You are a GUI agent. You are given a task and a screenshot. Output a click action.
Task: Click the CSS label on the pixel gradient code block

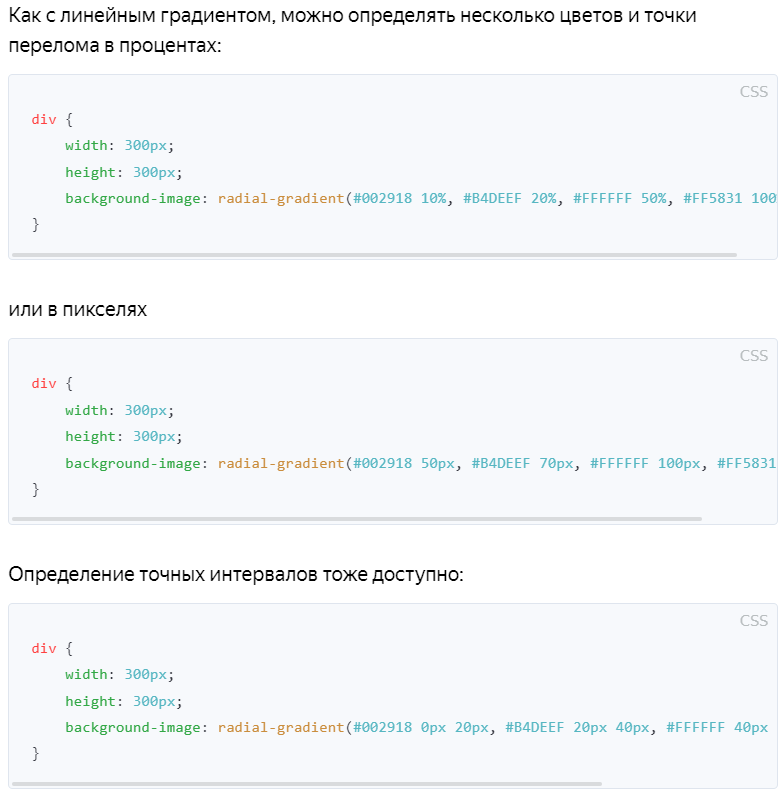coord(753,356)
